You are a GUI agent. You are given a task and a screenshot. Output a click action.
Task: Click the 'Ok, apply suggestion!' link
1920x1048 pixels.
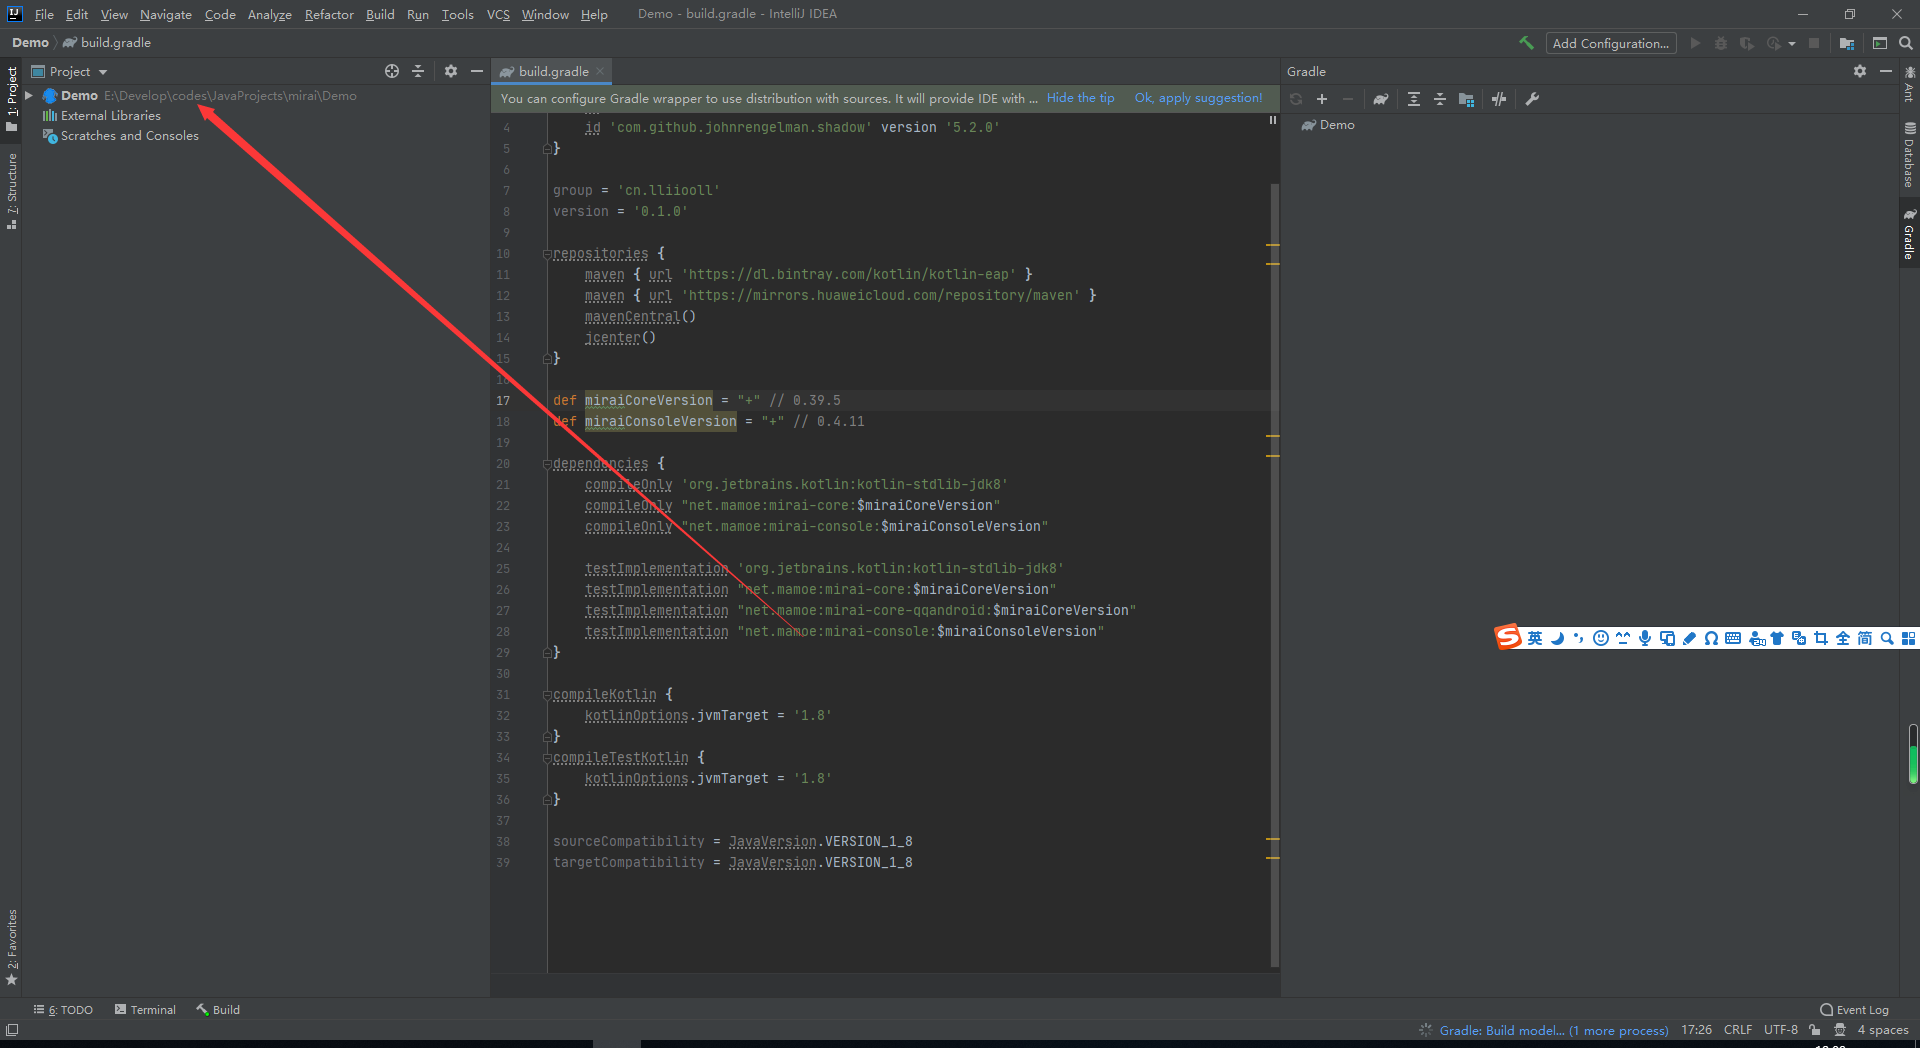click(x=1198, y=98)
